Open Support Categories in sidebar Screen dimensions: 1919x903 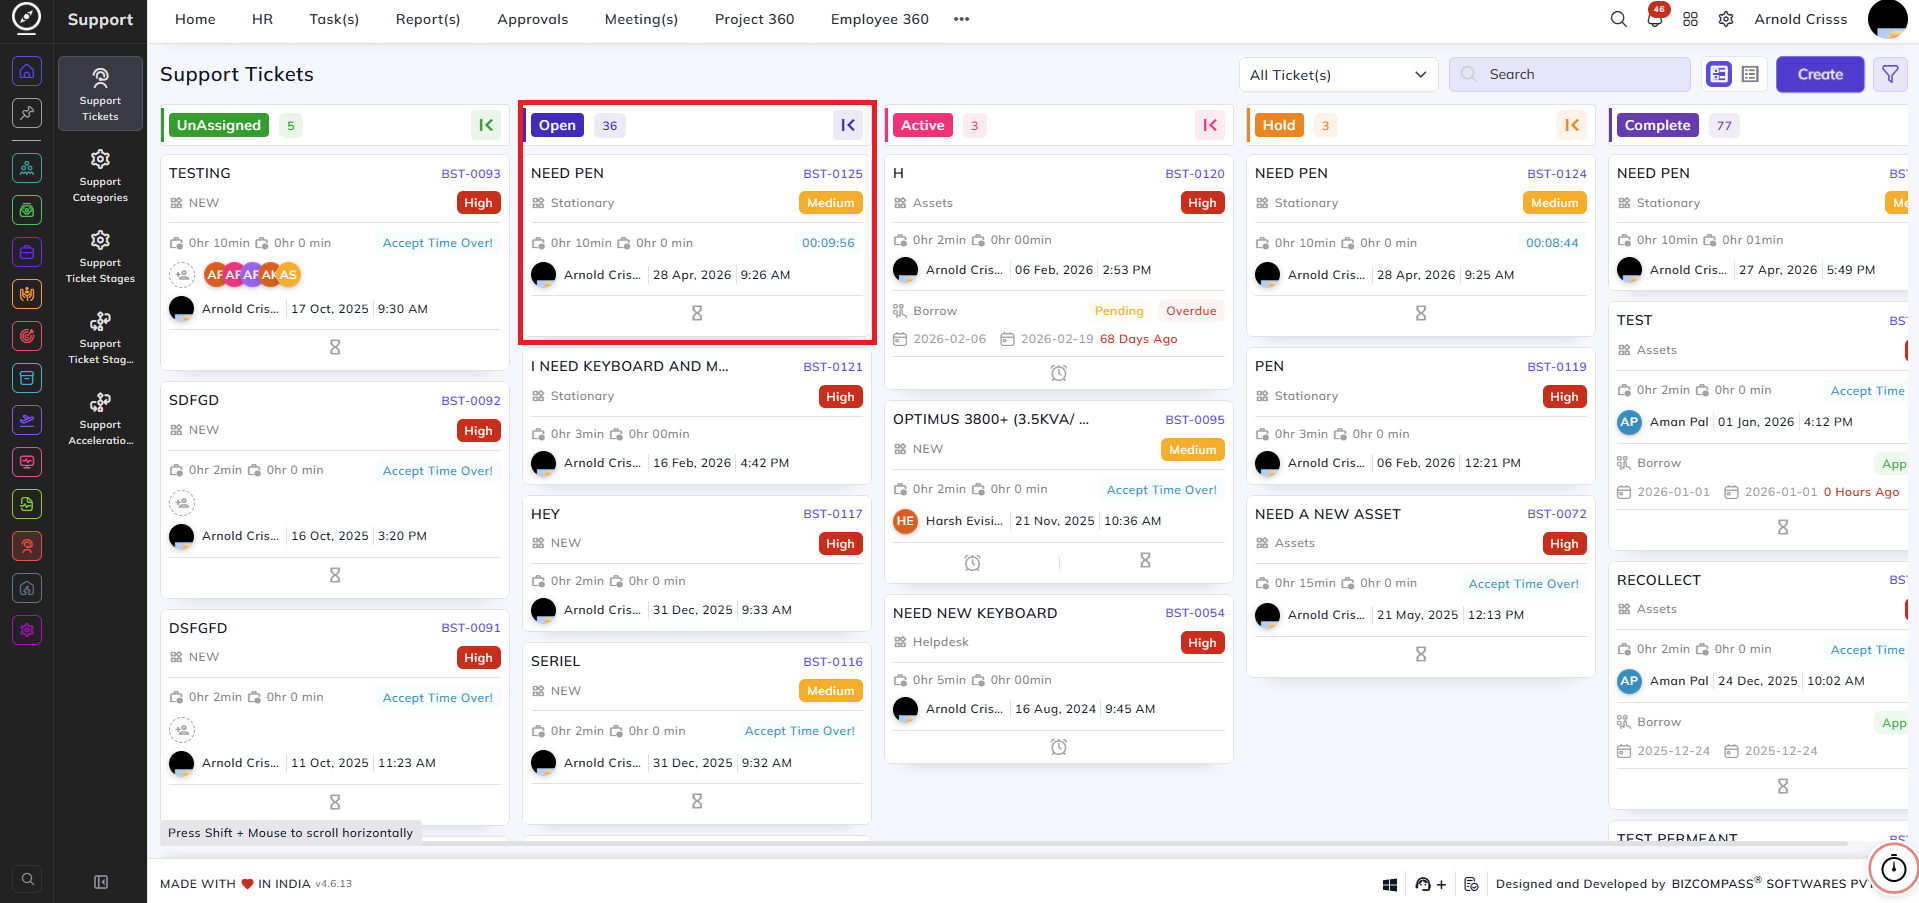point(100,175)
